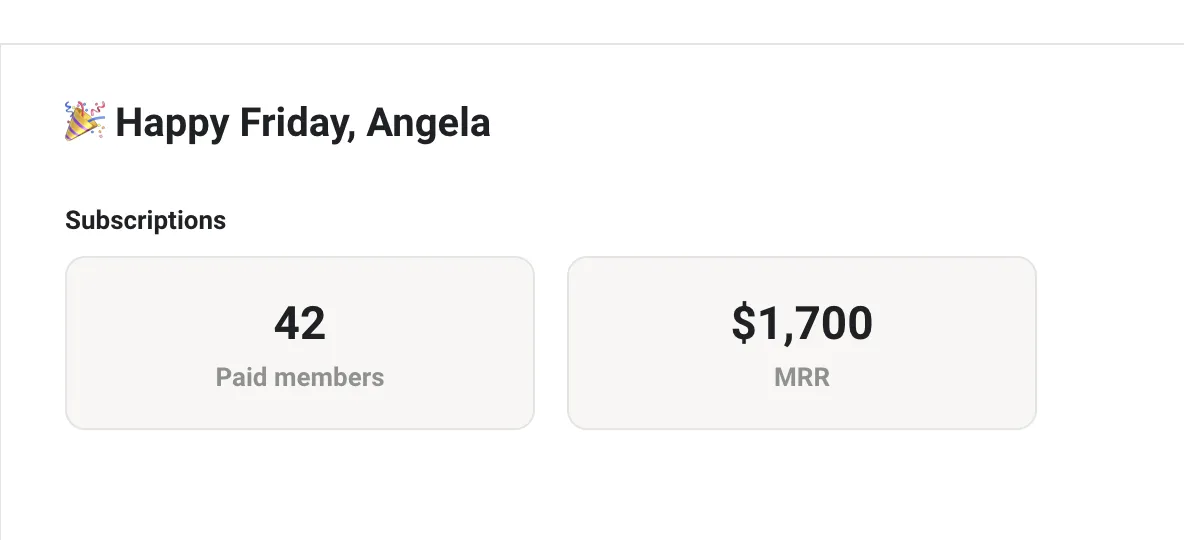This screenshot has height=540, width=1184.
Task: Click the digit 4 in member count
Action: pyautogui.click(x=287, y=323)
